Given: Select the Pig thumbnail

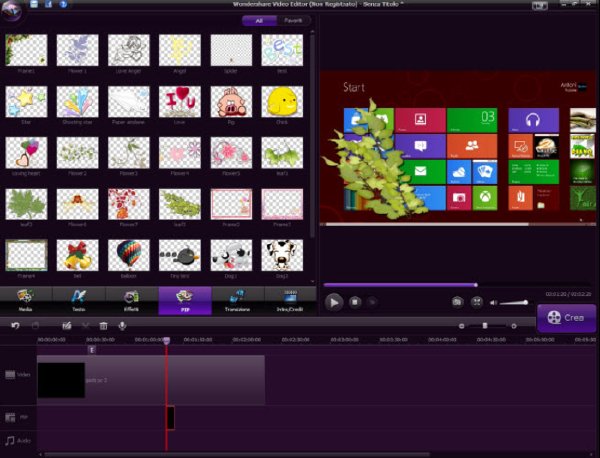Looking at the screenshot, I should 231,101.
